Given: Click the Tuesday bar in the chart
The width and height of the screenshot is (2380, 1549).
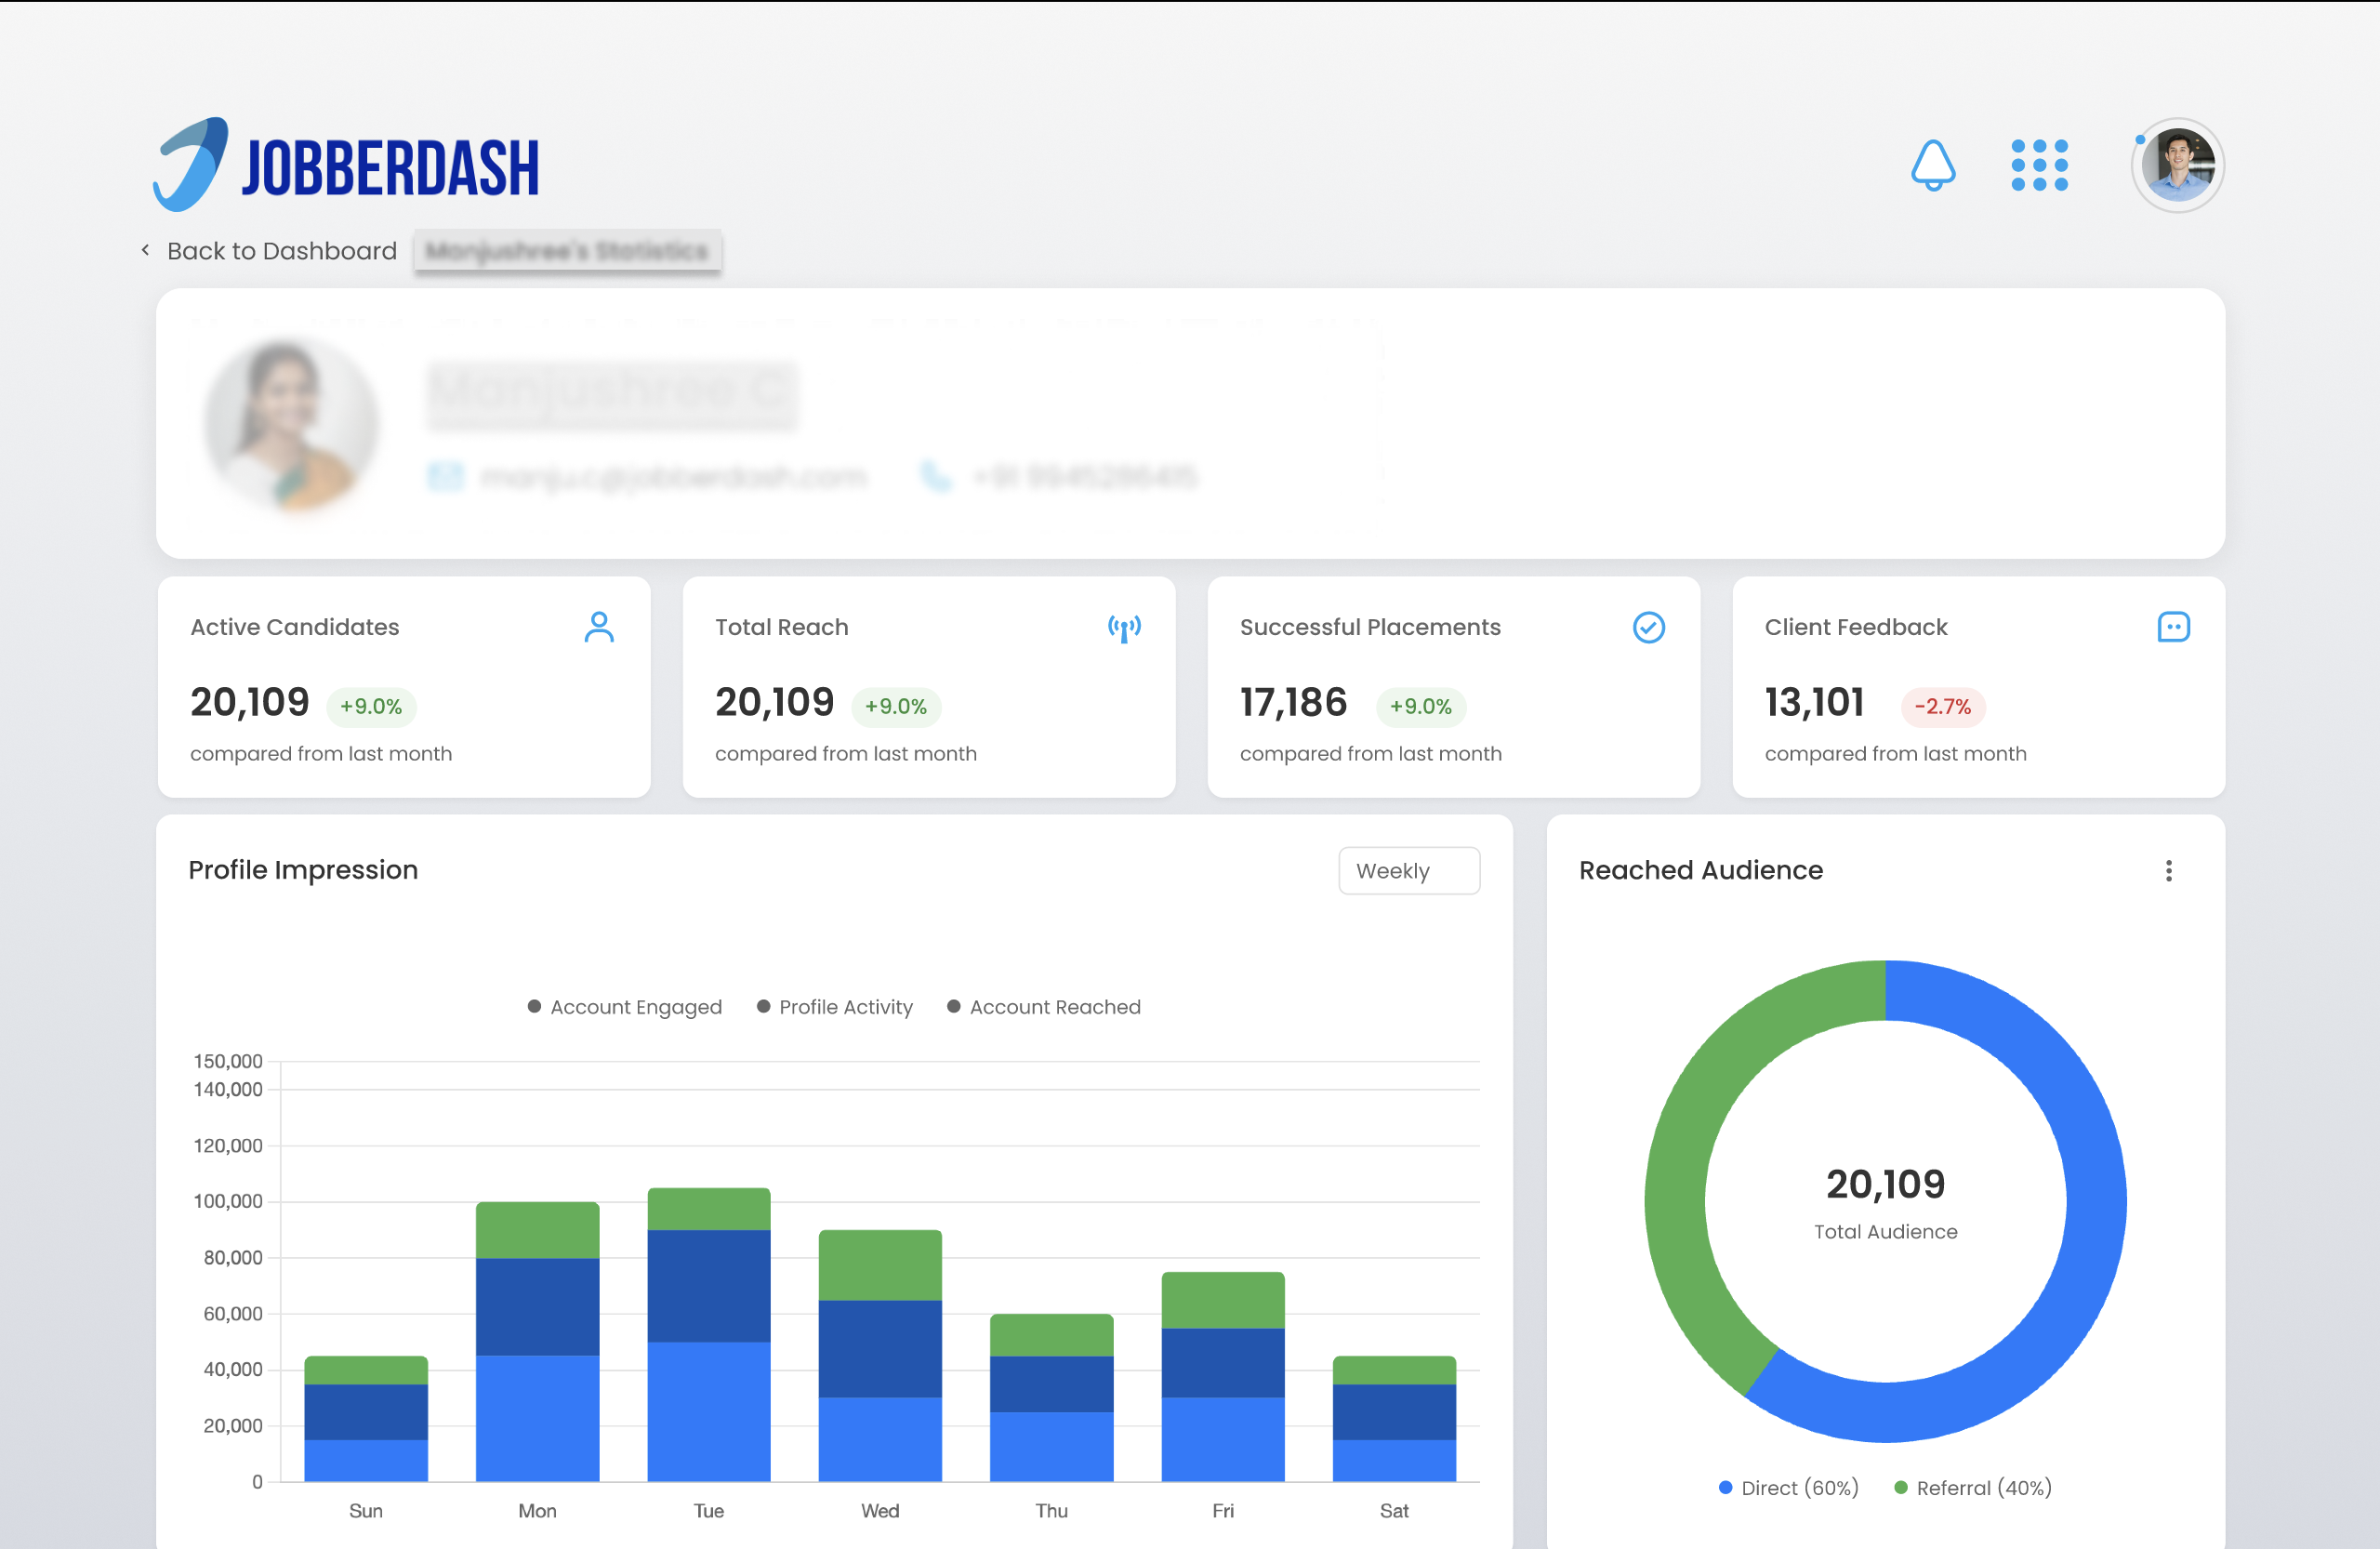Looking at the screenshot, I should tap(709, 1335).
